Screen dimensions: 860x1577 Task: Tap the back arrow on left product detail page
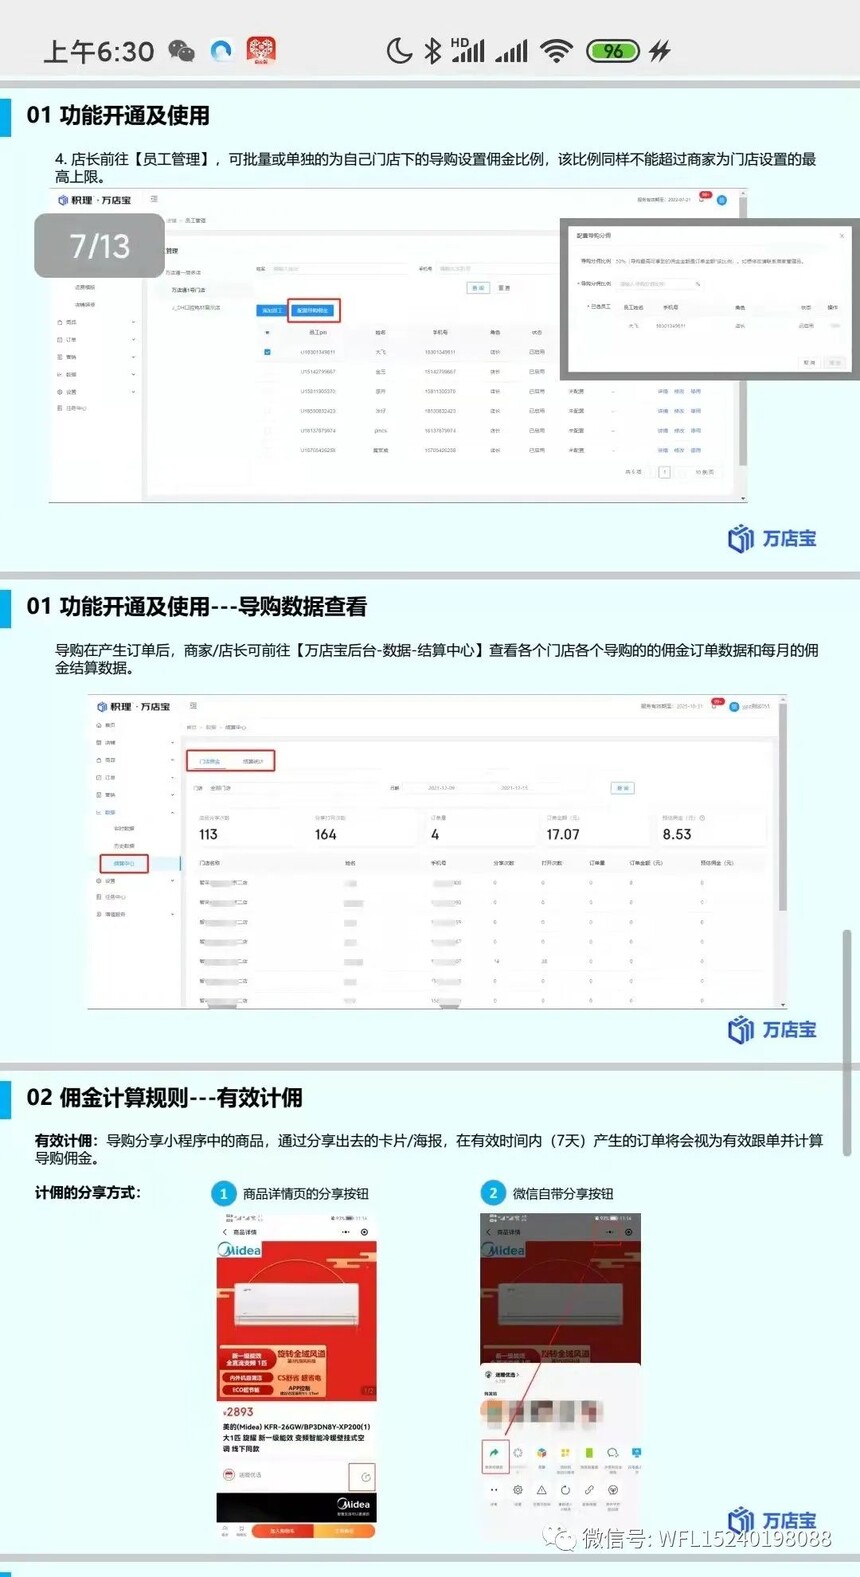[x=225, y=1232]
